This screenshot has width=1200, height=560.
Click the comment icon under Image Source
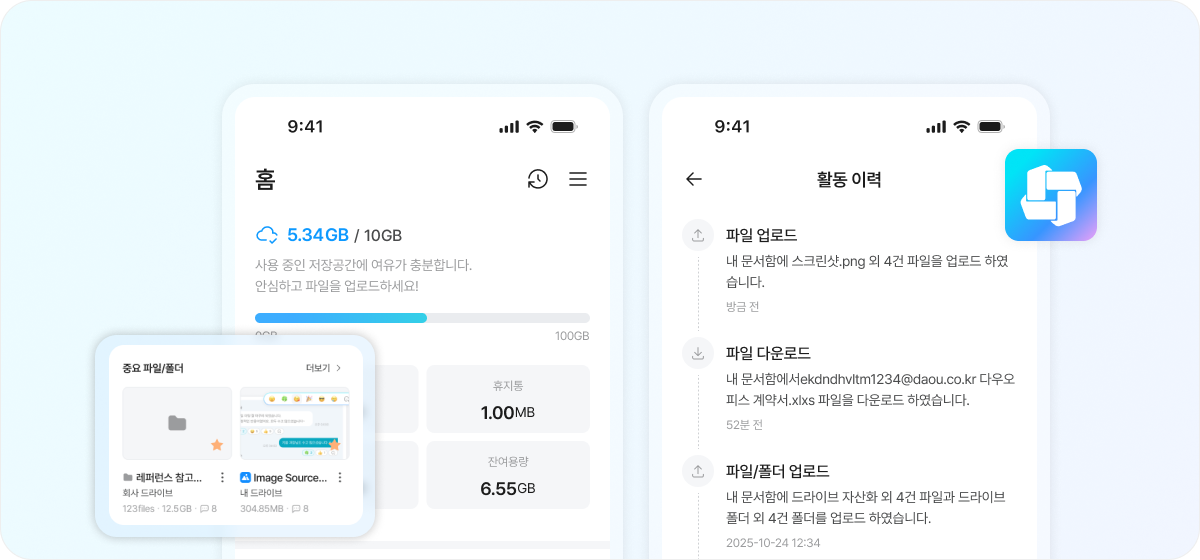[x=296, y=508]
